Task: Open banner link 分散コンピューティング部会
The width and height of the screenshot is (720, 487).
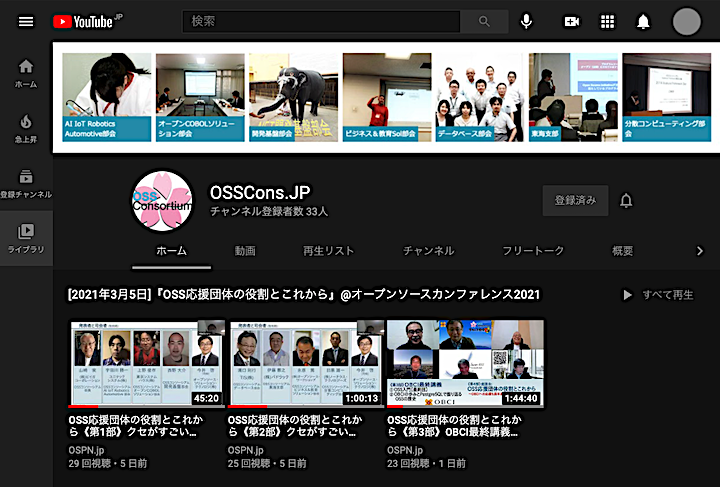Action: (667, 97)
